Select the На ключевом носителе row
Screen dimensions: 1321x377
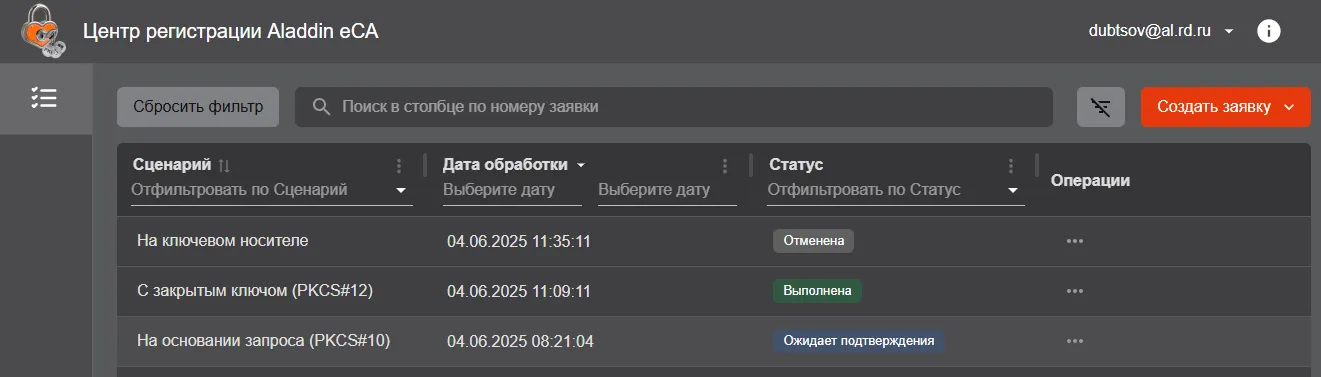pyautogui.click(x=713, y=241)
